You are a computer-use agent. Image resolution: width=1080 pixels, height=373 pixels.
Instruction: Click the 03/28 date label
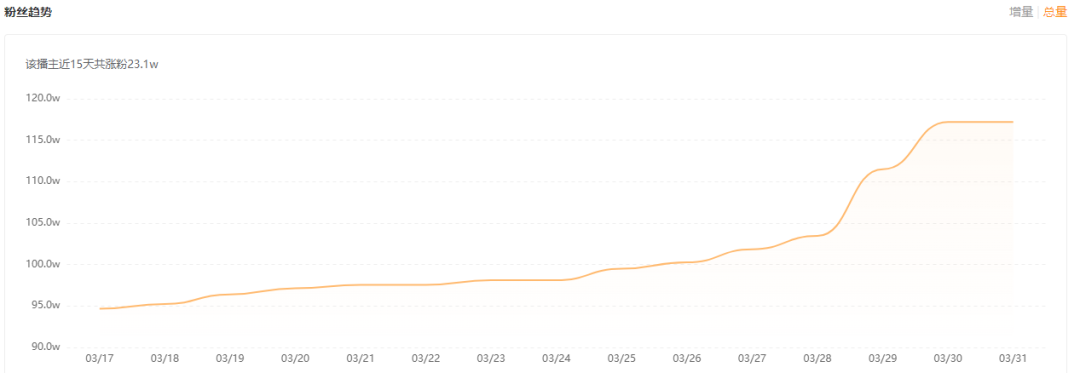pos(817,359)
